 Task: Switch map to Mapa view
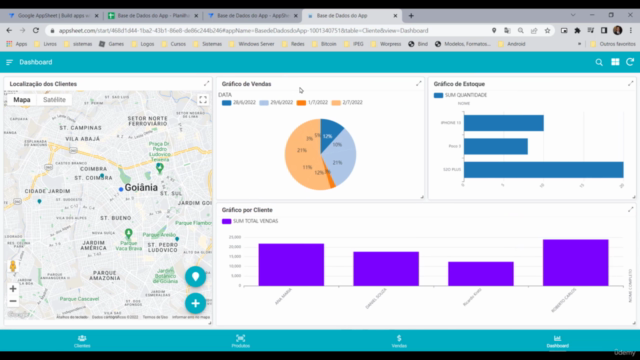pyautogui.click(x=22, y=100)
